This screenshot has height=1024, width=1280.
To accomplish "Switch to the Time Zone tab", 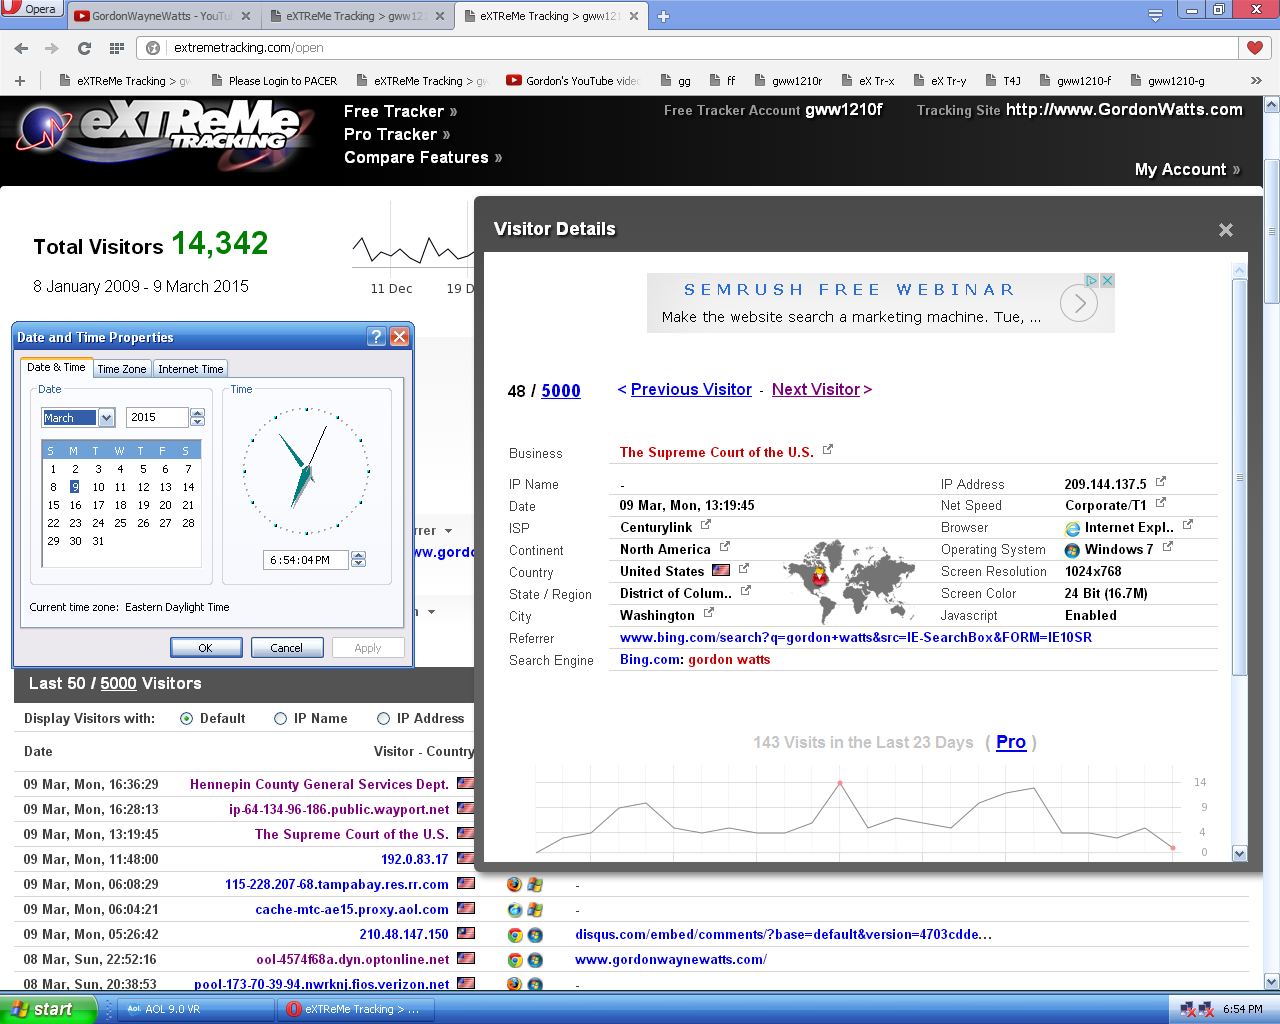I will (122, 369).
